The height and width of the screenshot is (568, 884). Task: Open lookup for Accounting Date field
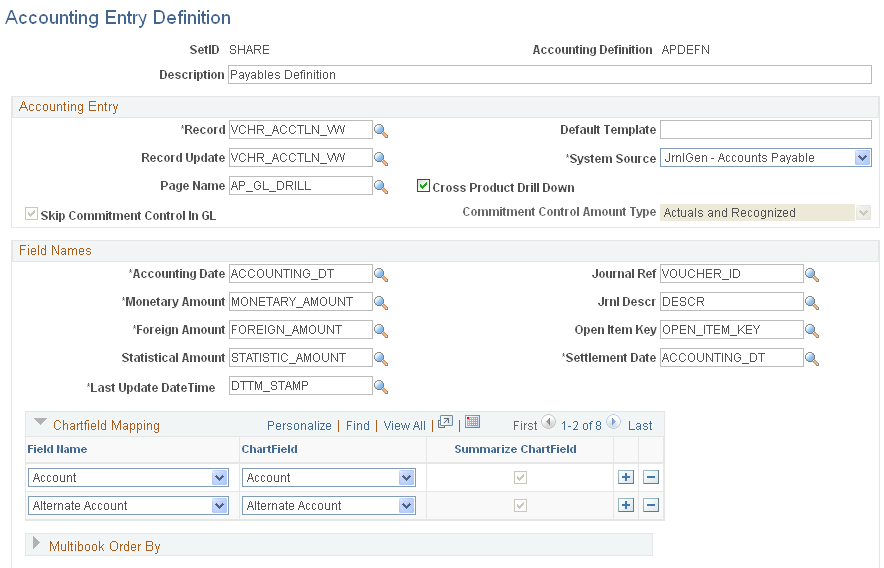coord(381,275)
